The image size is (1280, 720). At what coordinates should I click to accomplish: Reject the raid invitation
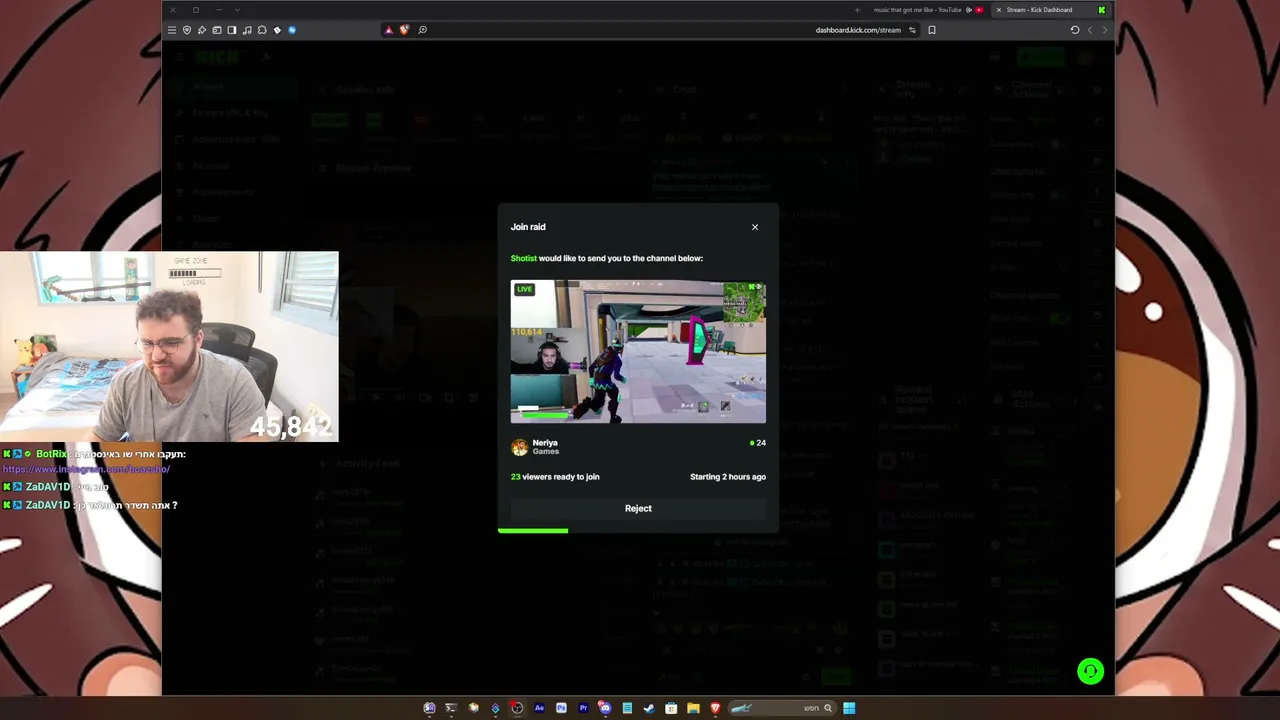(x=638, y=508)
